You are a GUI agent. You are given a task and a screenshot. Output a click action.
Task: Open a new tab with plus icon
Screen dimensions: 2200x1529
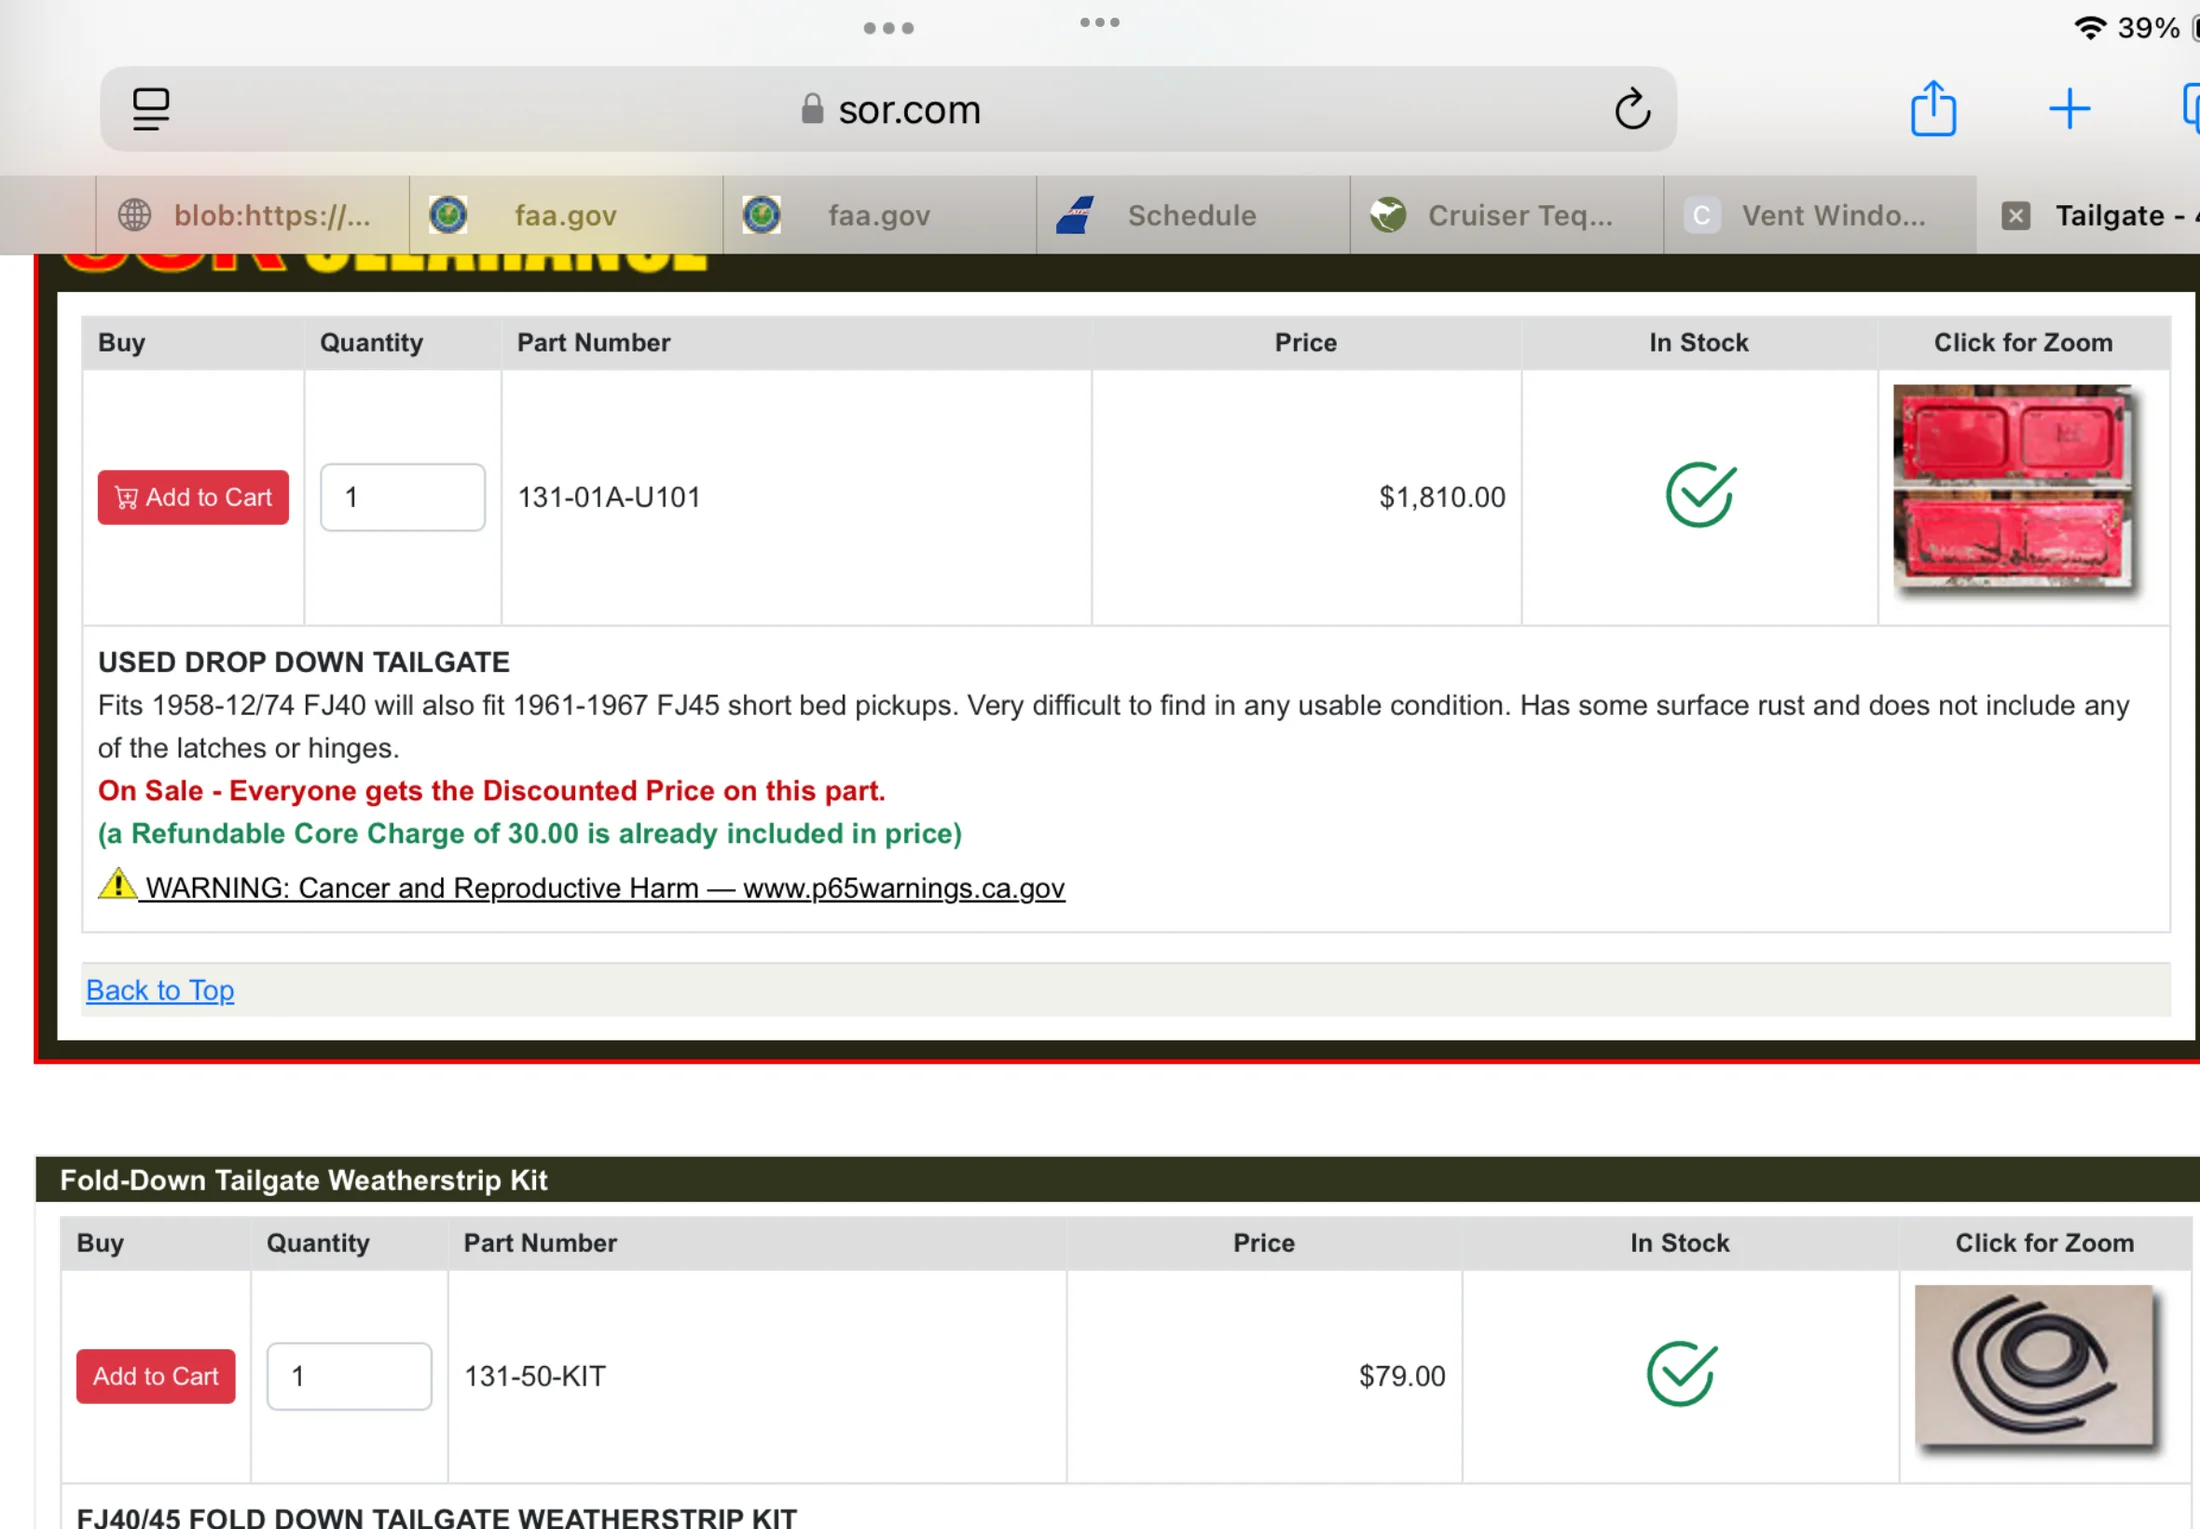[2068, 108]
